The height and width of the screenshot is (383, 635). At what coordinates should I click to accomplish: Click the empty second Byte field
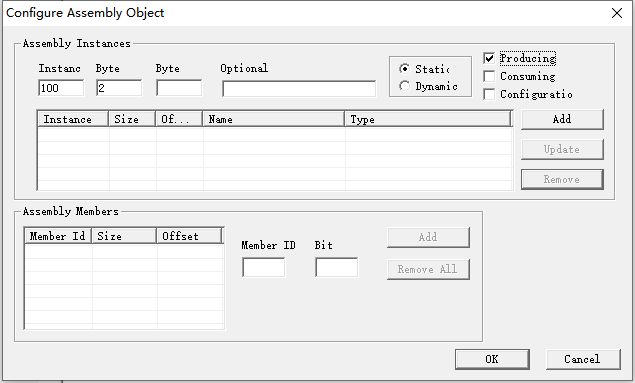click(179, 88)
